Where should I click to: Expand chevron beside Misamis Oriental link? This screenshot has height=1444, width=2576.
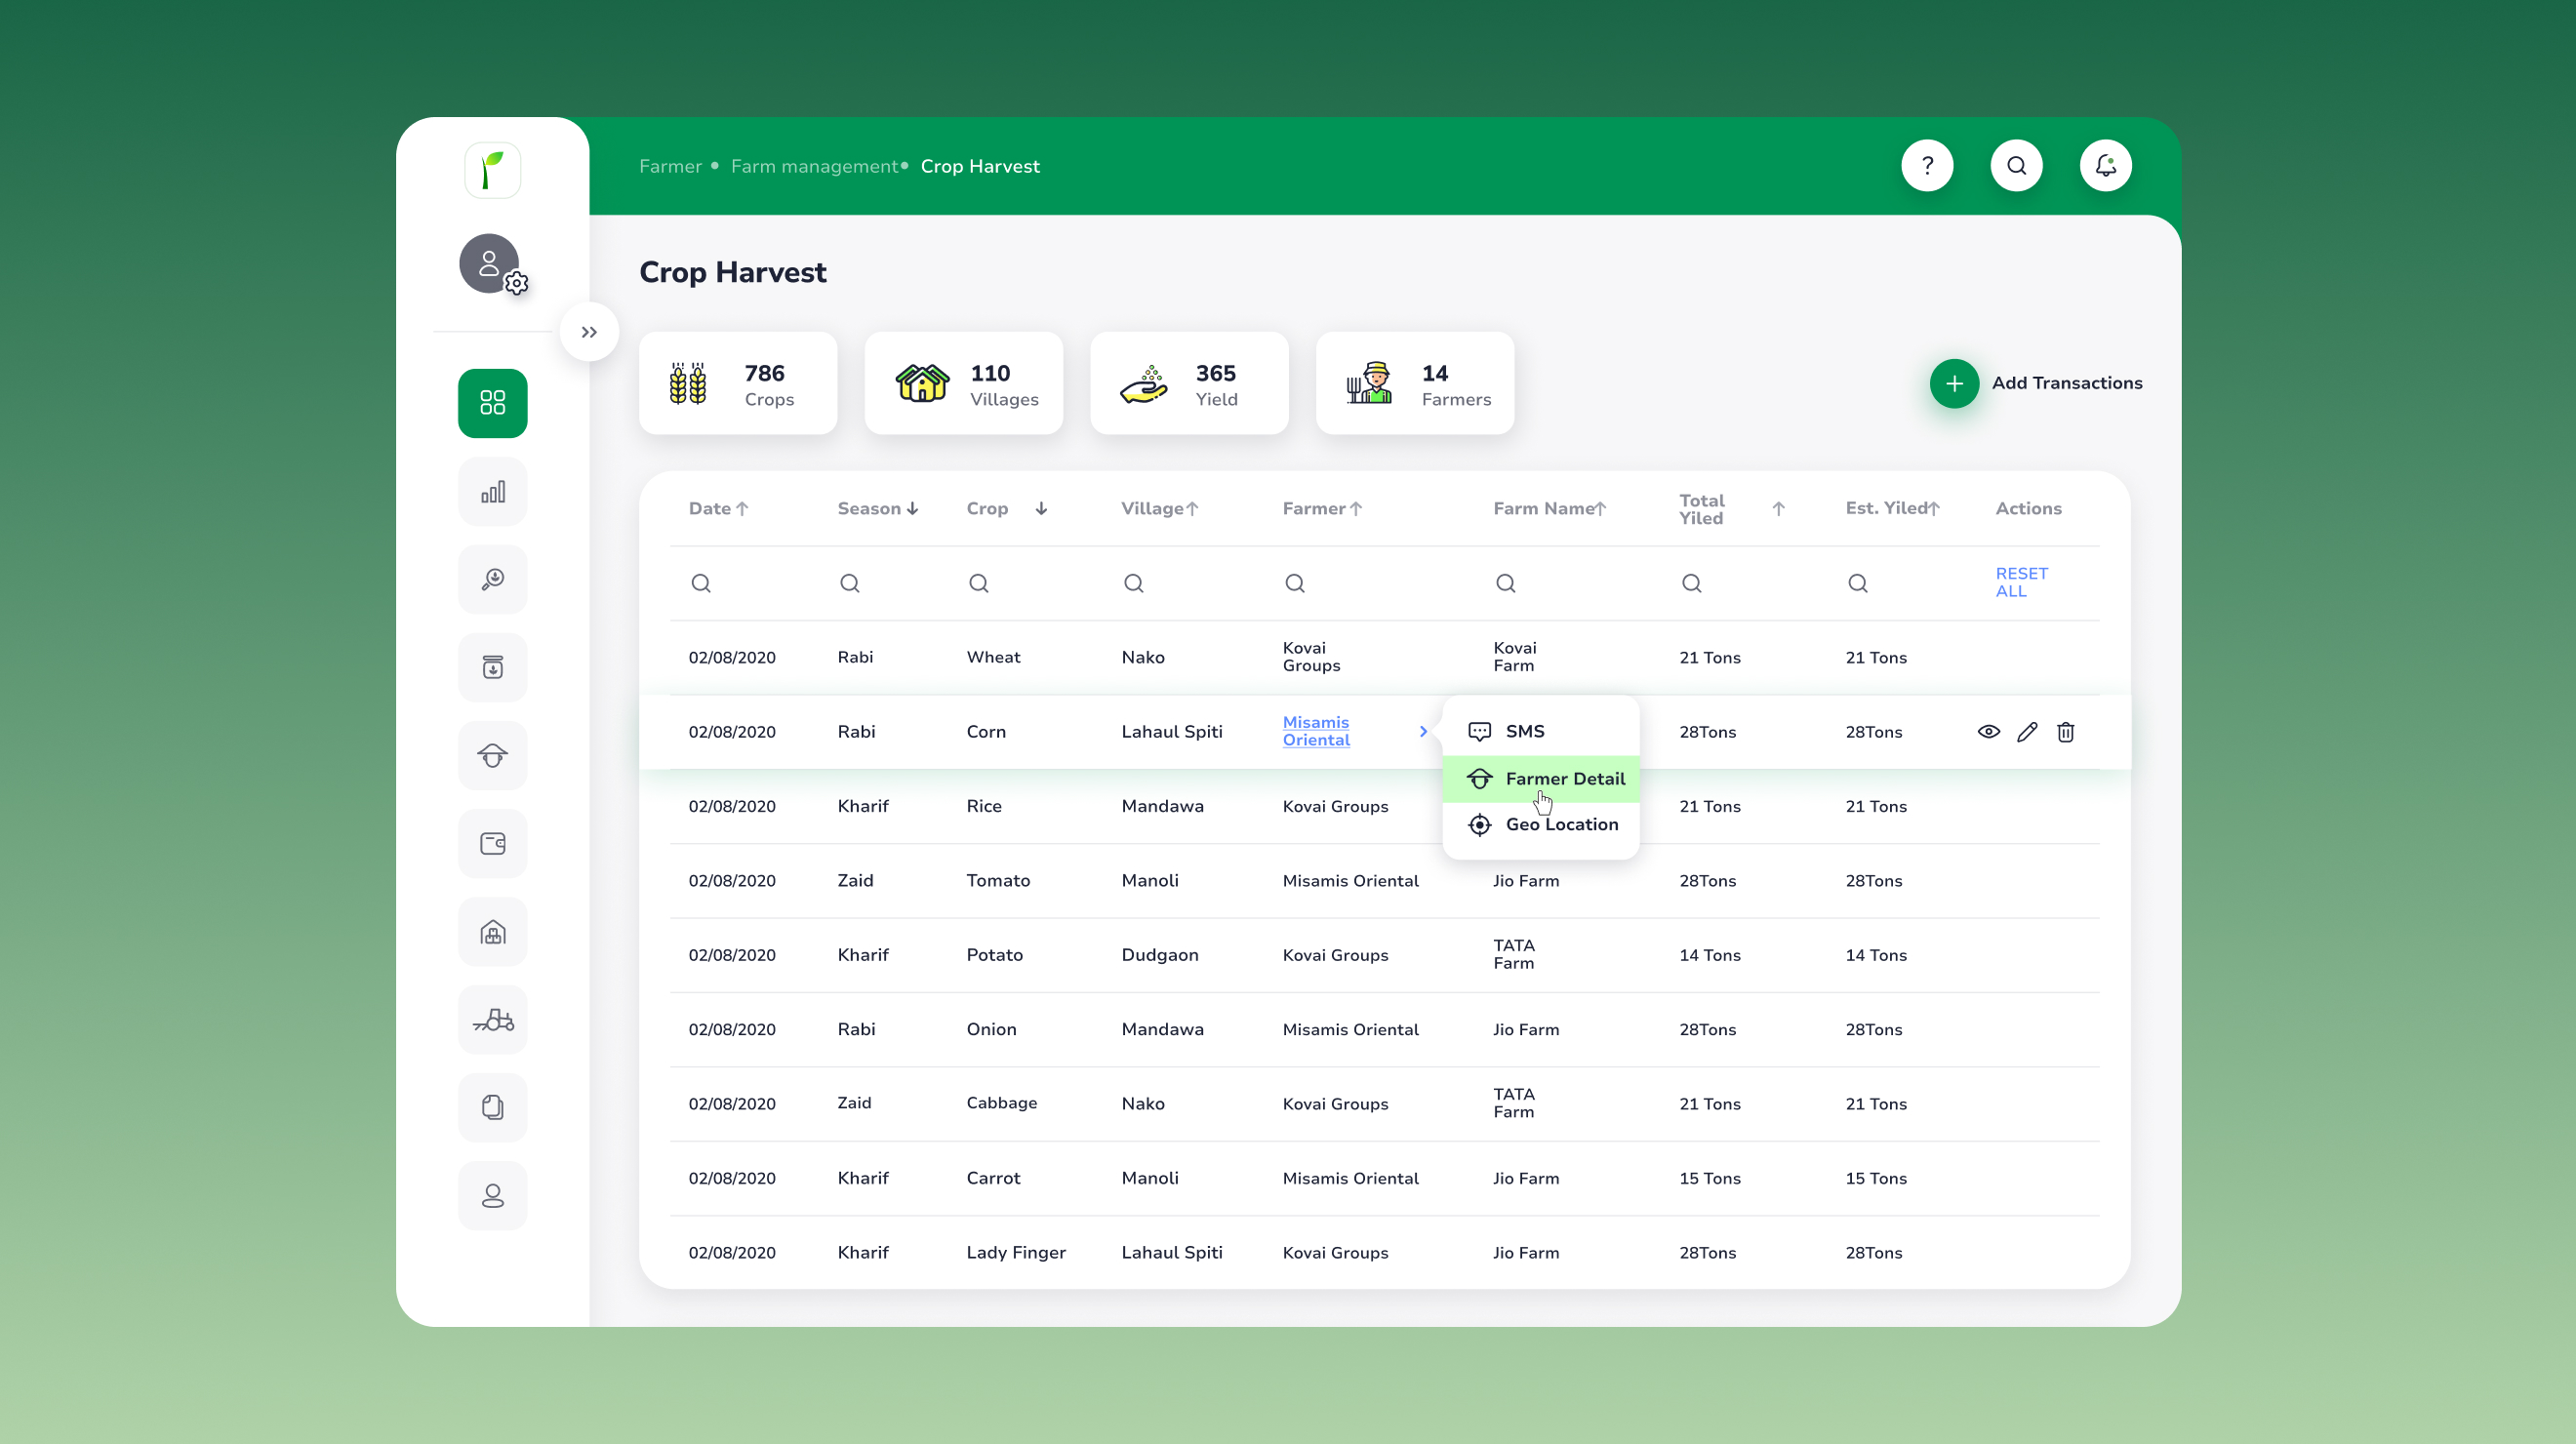pos(1423,732)
